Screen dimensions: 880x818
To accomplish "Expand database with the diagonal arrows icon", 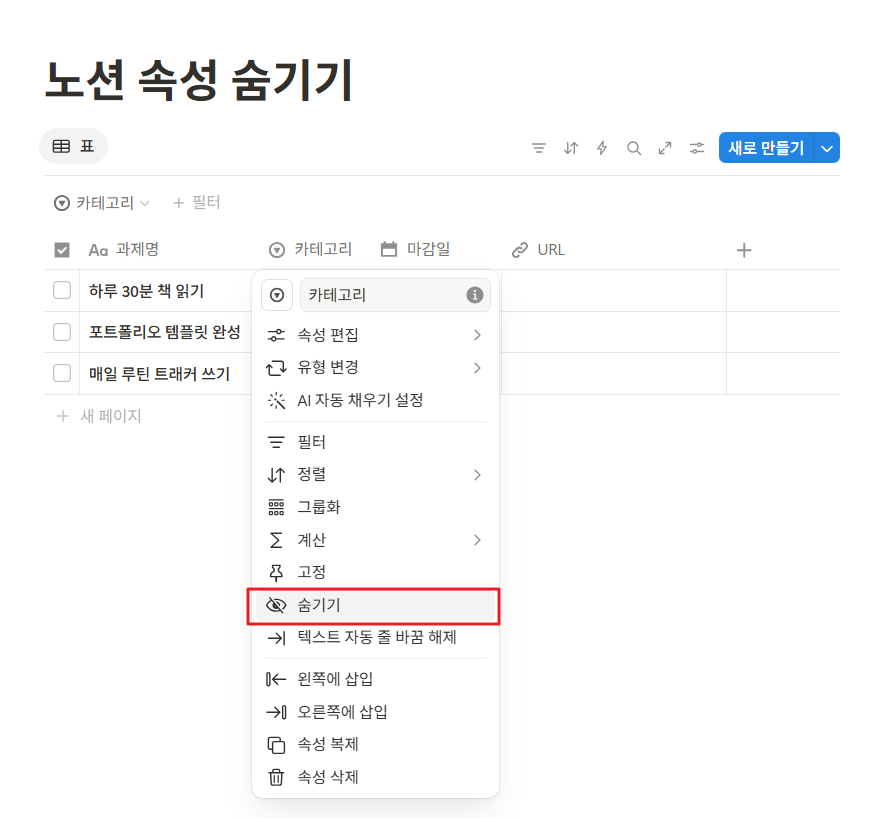I will point(665,147).
